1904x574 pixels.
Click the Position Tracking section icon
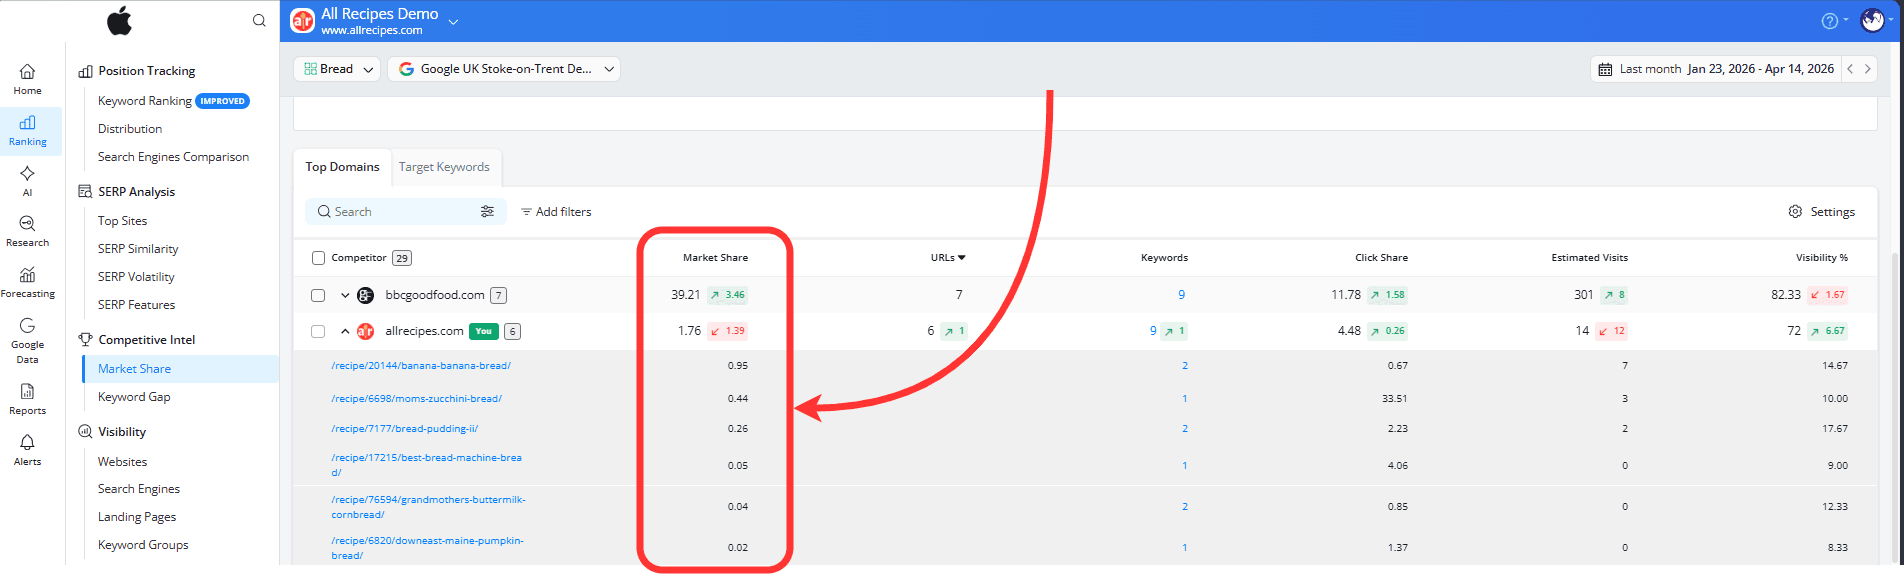85,71
